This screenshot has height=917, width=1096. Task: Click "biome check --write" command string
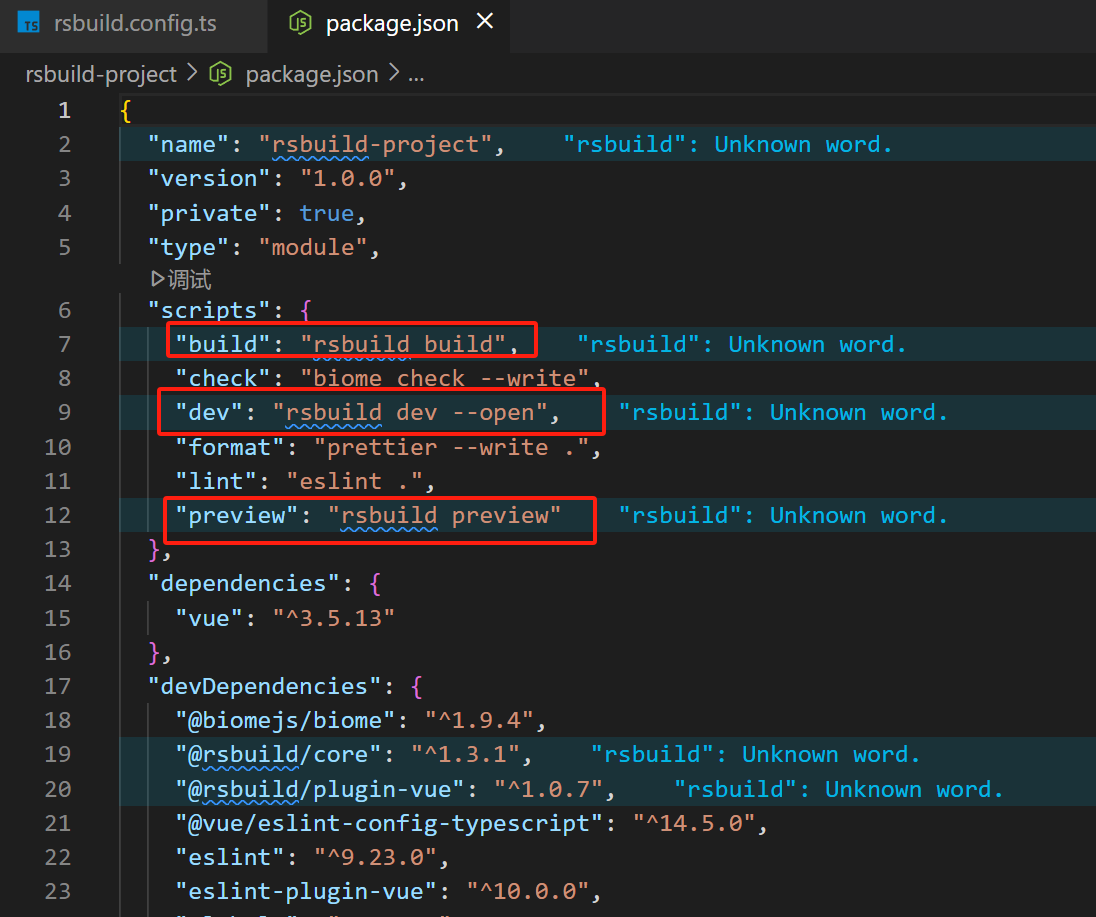pos(445,379)
